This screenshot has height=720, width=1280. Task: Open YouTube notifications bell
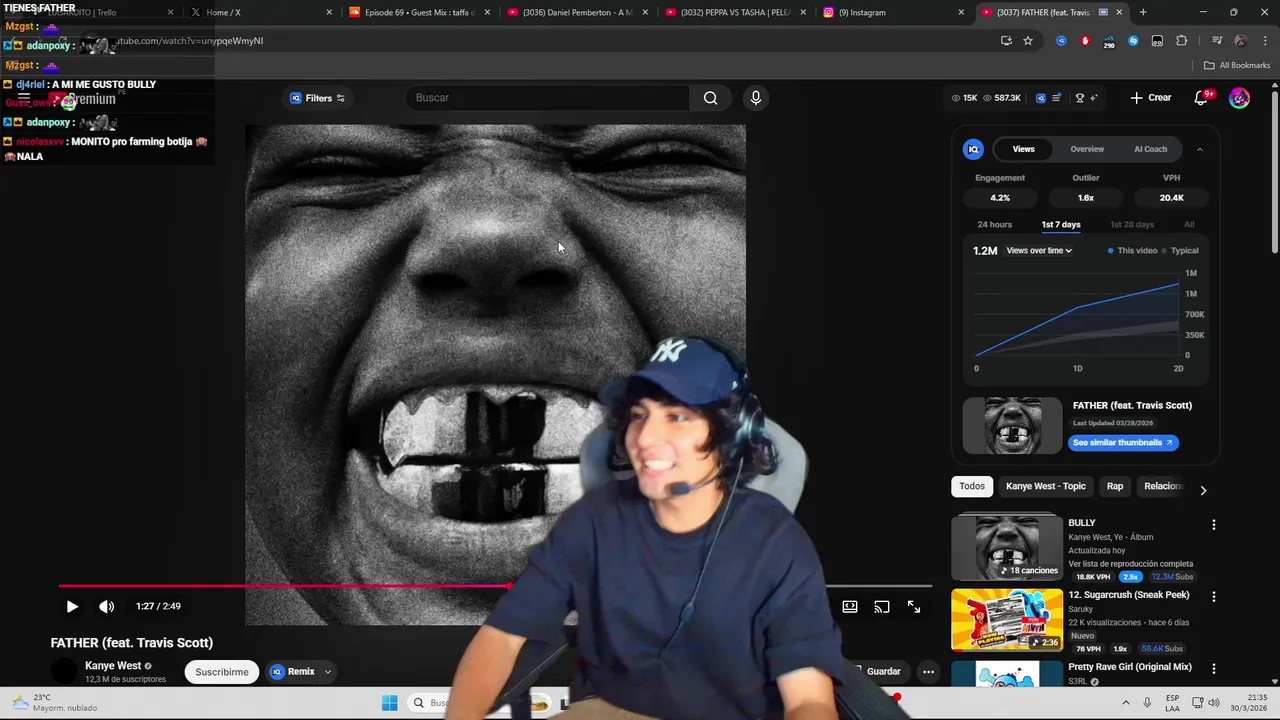[x=1202, y=98]
